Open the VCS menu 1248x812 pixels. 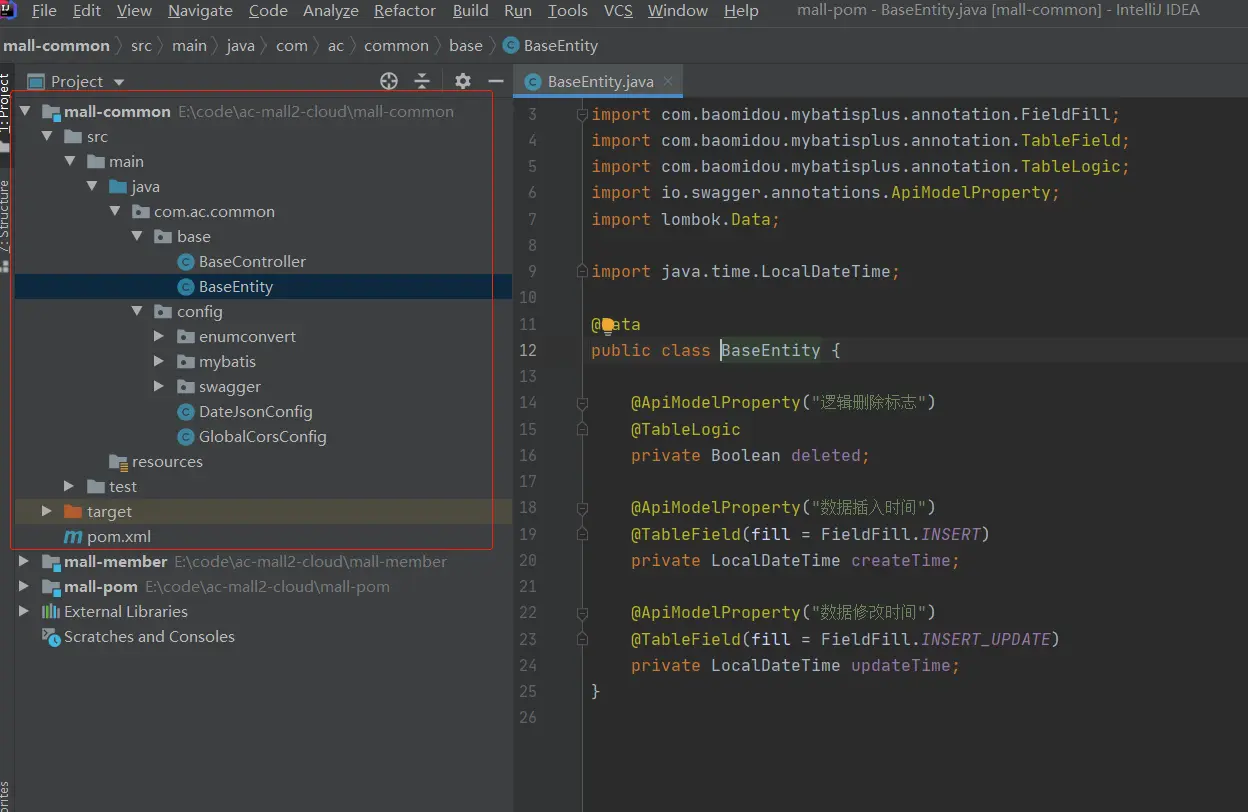[618, 11]
